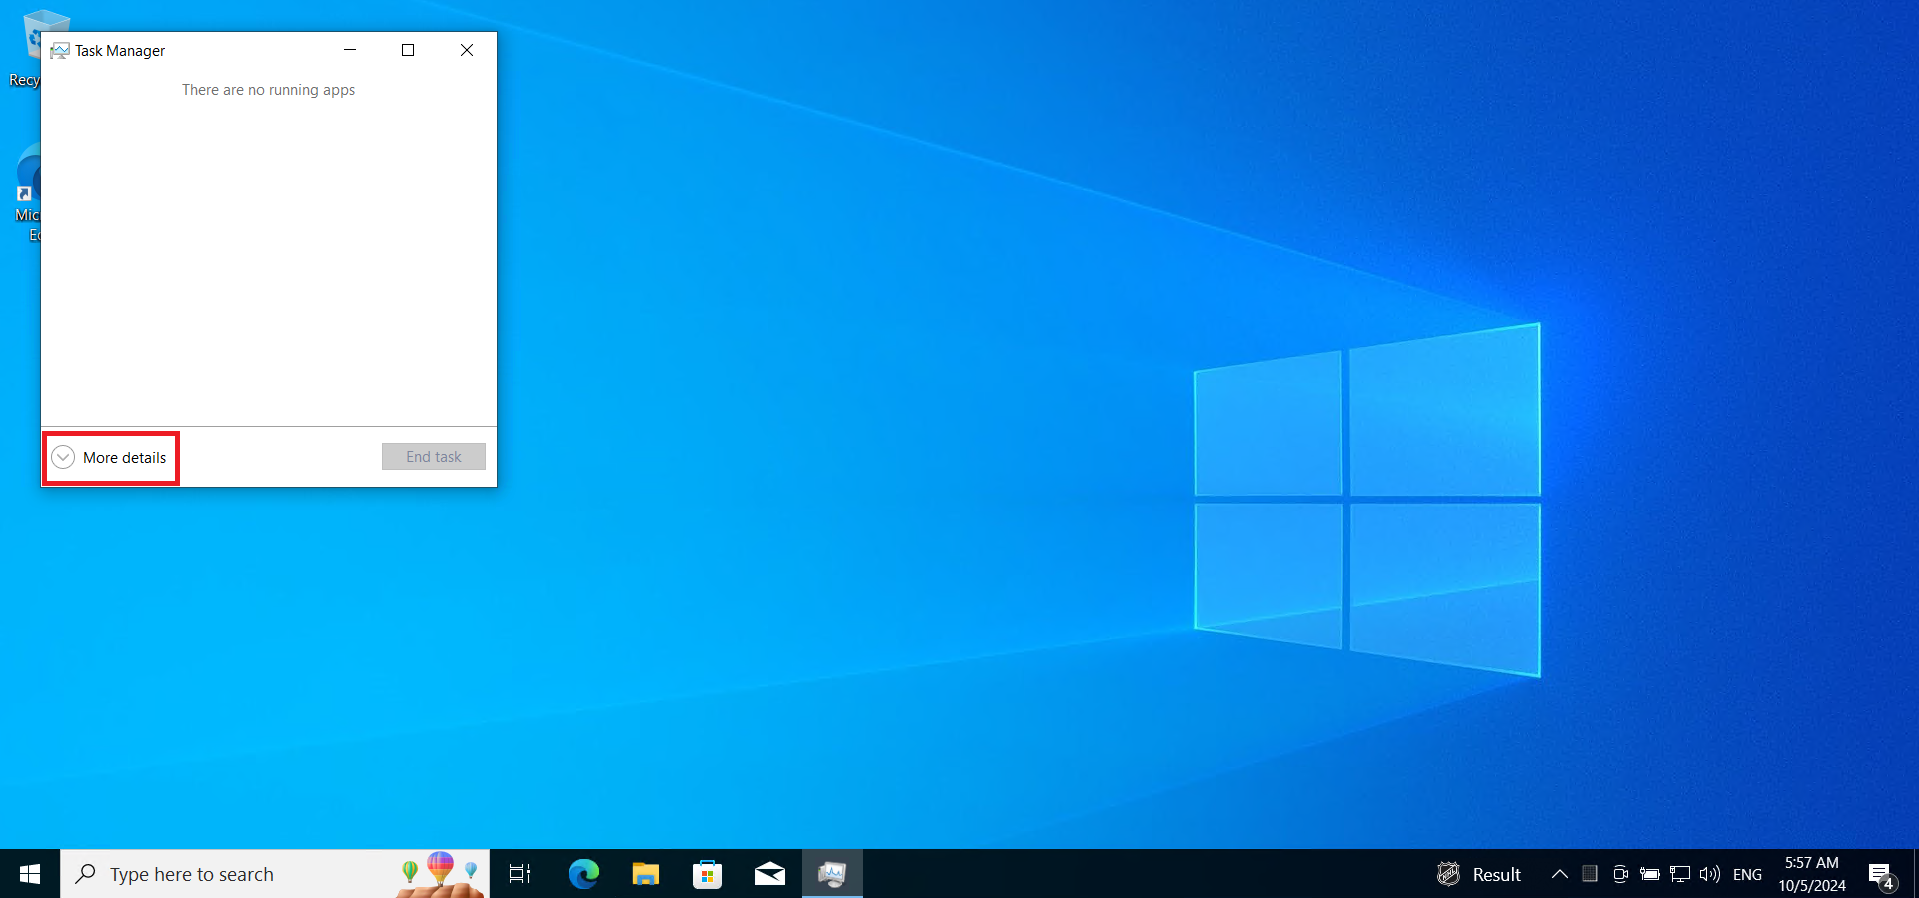Minimize the Task Manager window
Viewport: 1919px width, 898px height.
(x=350, y=50)
